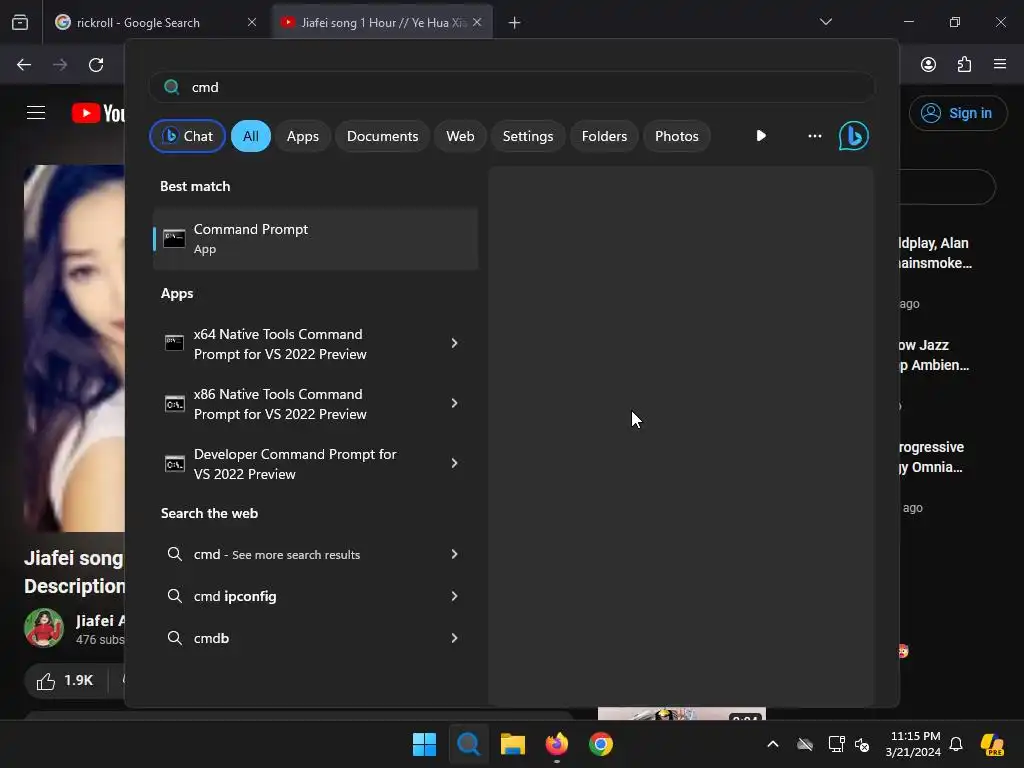This screenshot has height=768, width=1024.
Task: Expand the 'cmd ipconfig' web suggestion chevron
Action: click(455, 596)
